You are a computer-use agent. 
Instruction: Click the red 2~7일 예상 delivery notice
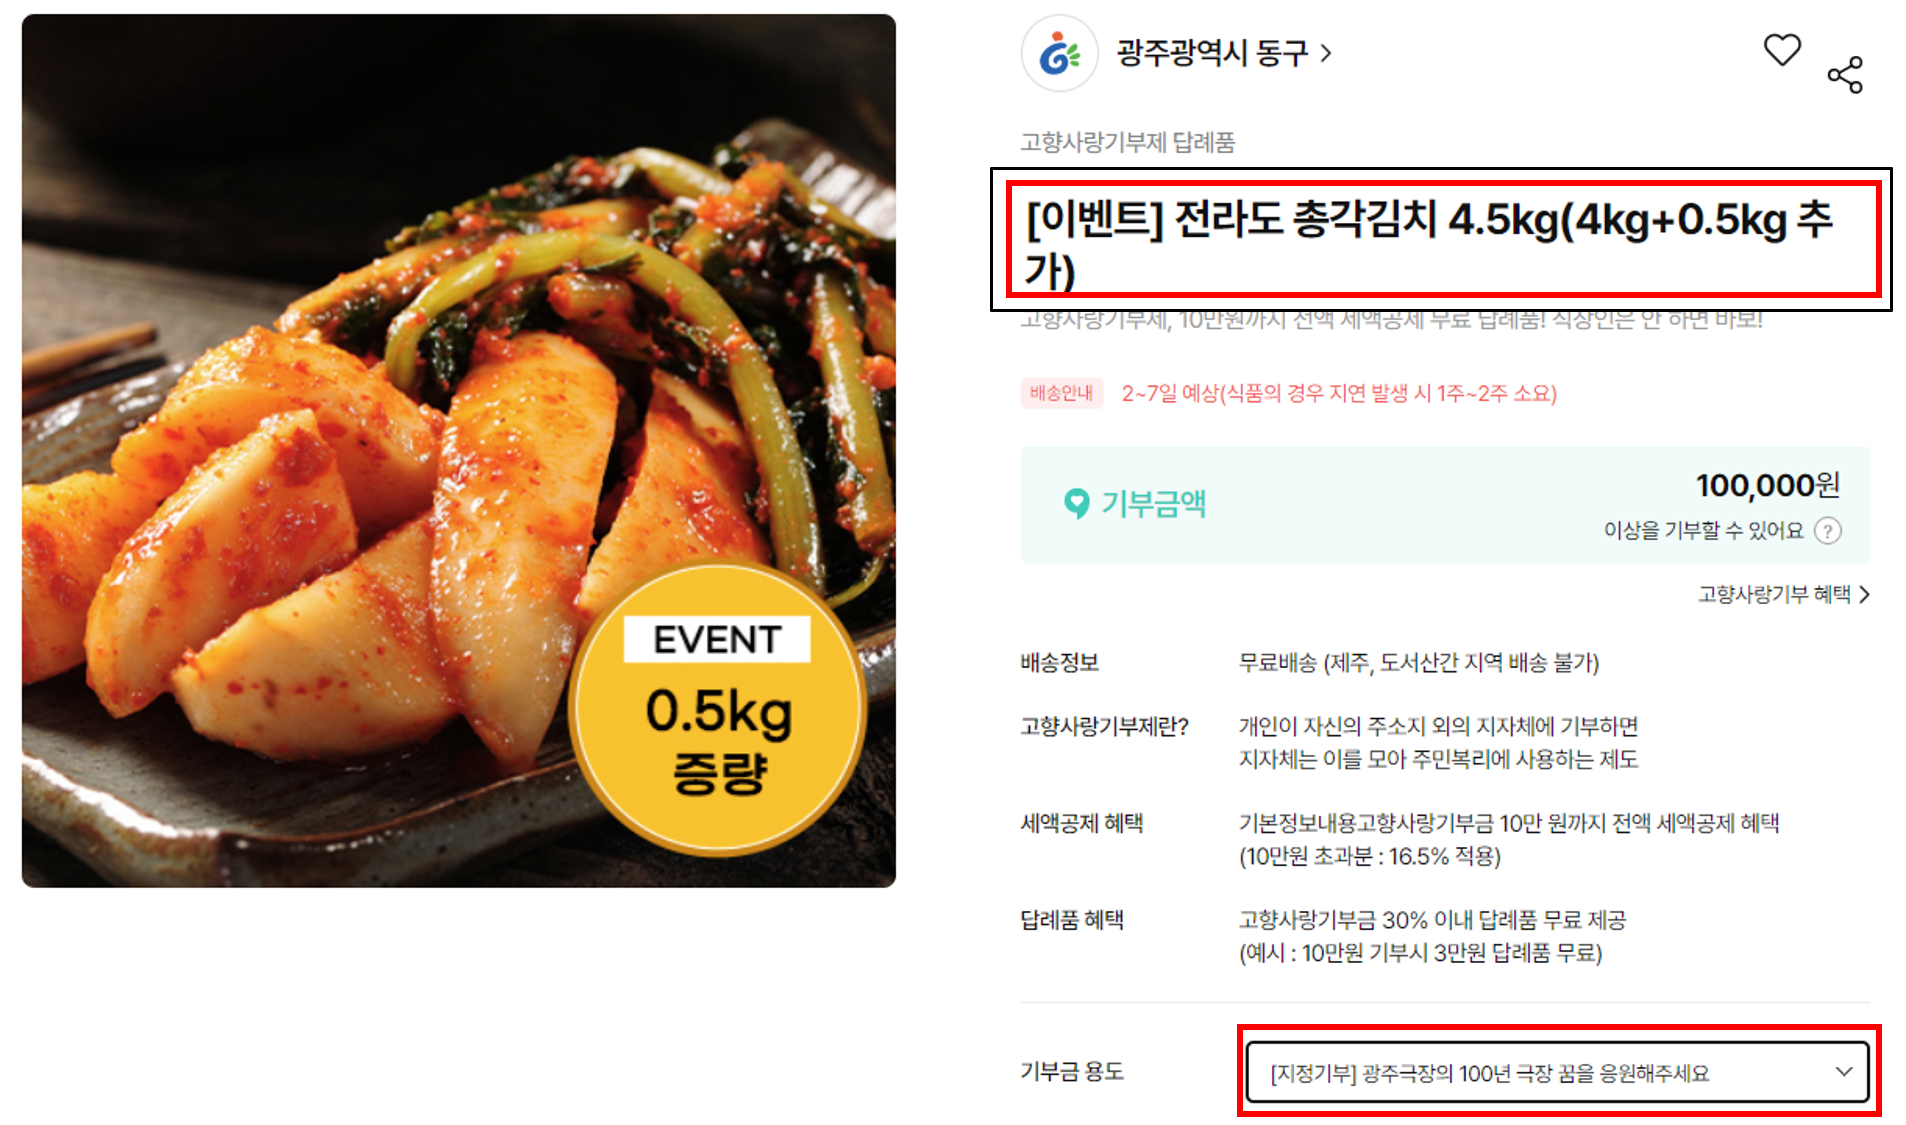pos(1339,393)
